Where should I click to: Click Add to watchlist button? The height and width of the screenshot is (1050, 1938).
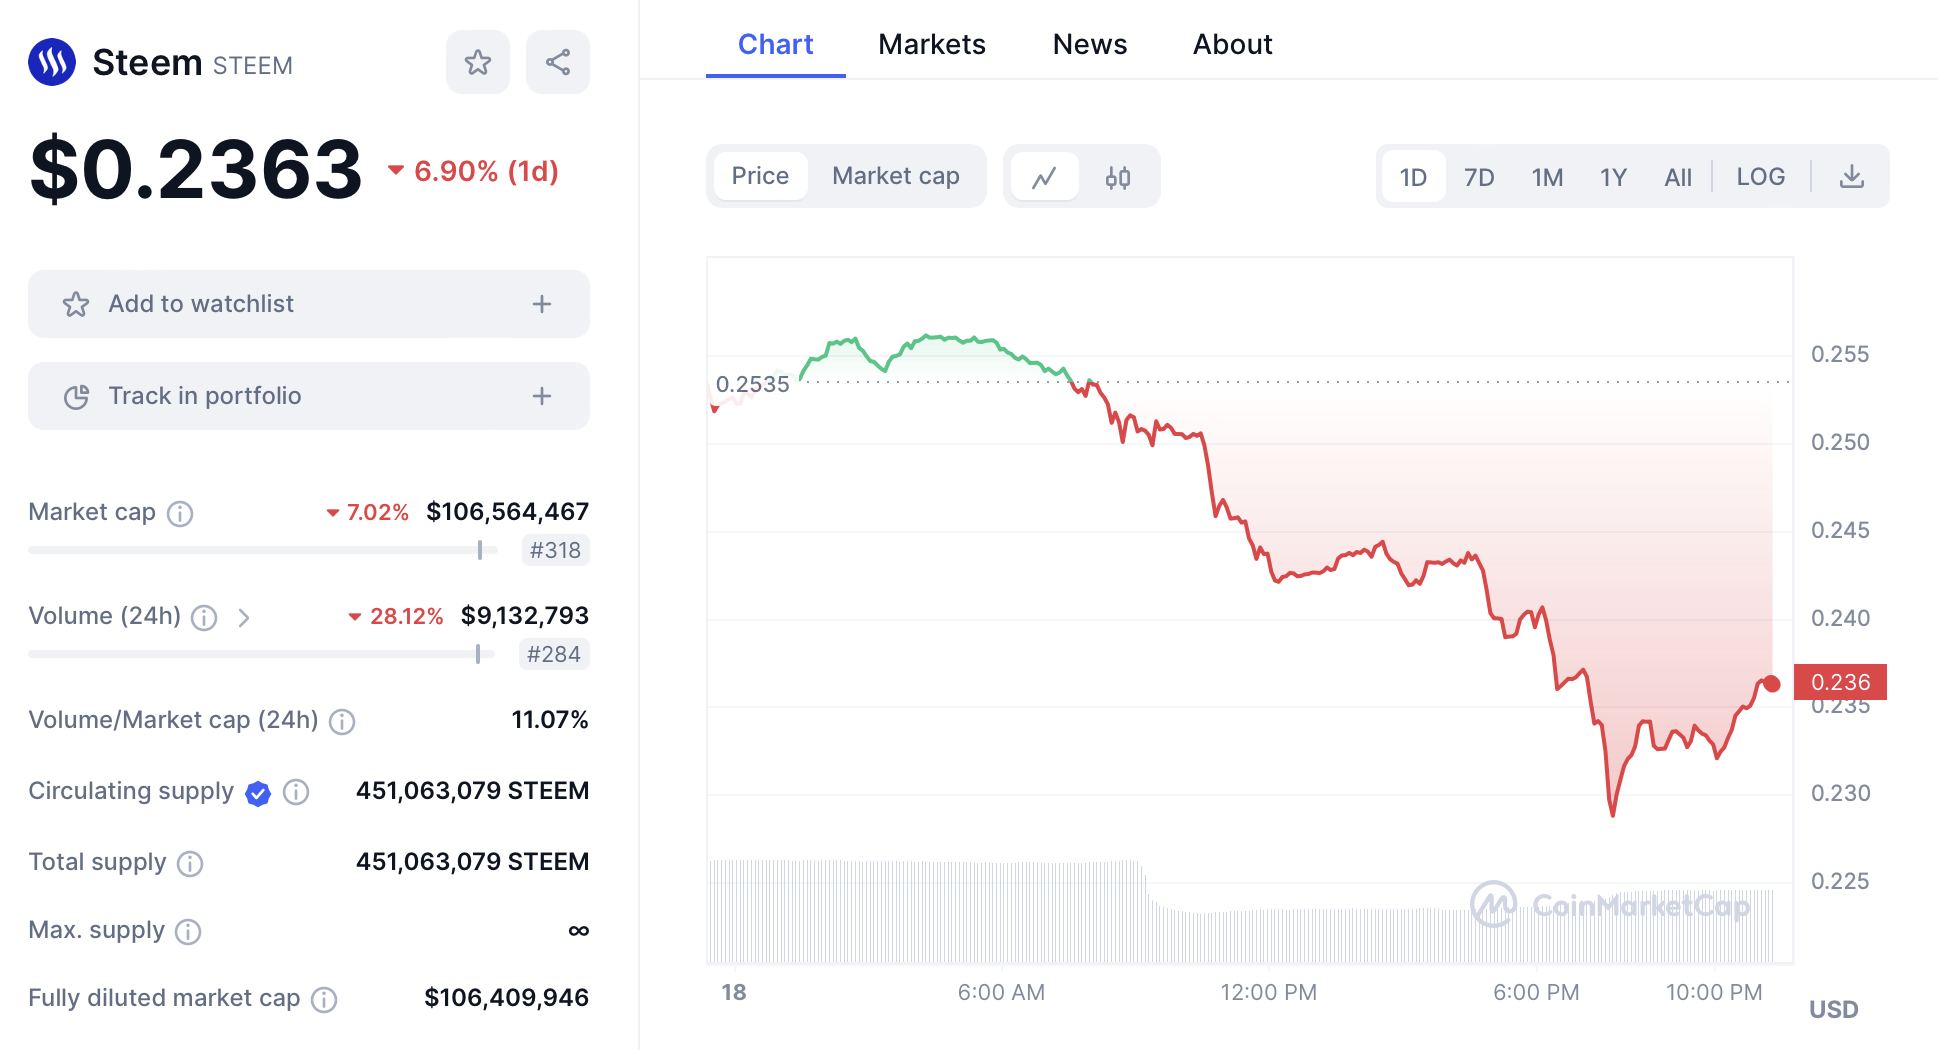[200, 304]
